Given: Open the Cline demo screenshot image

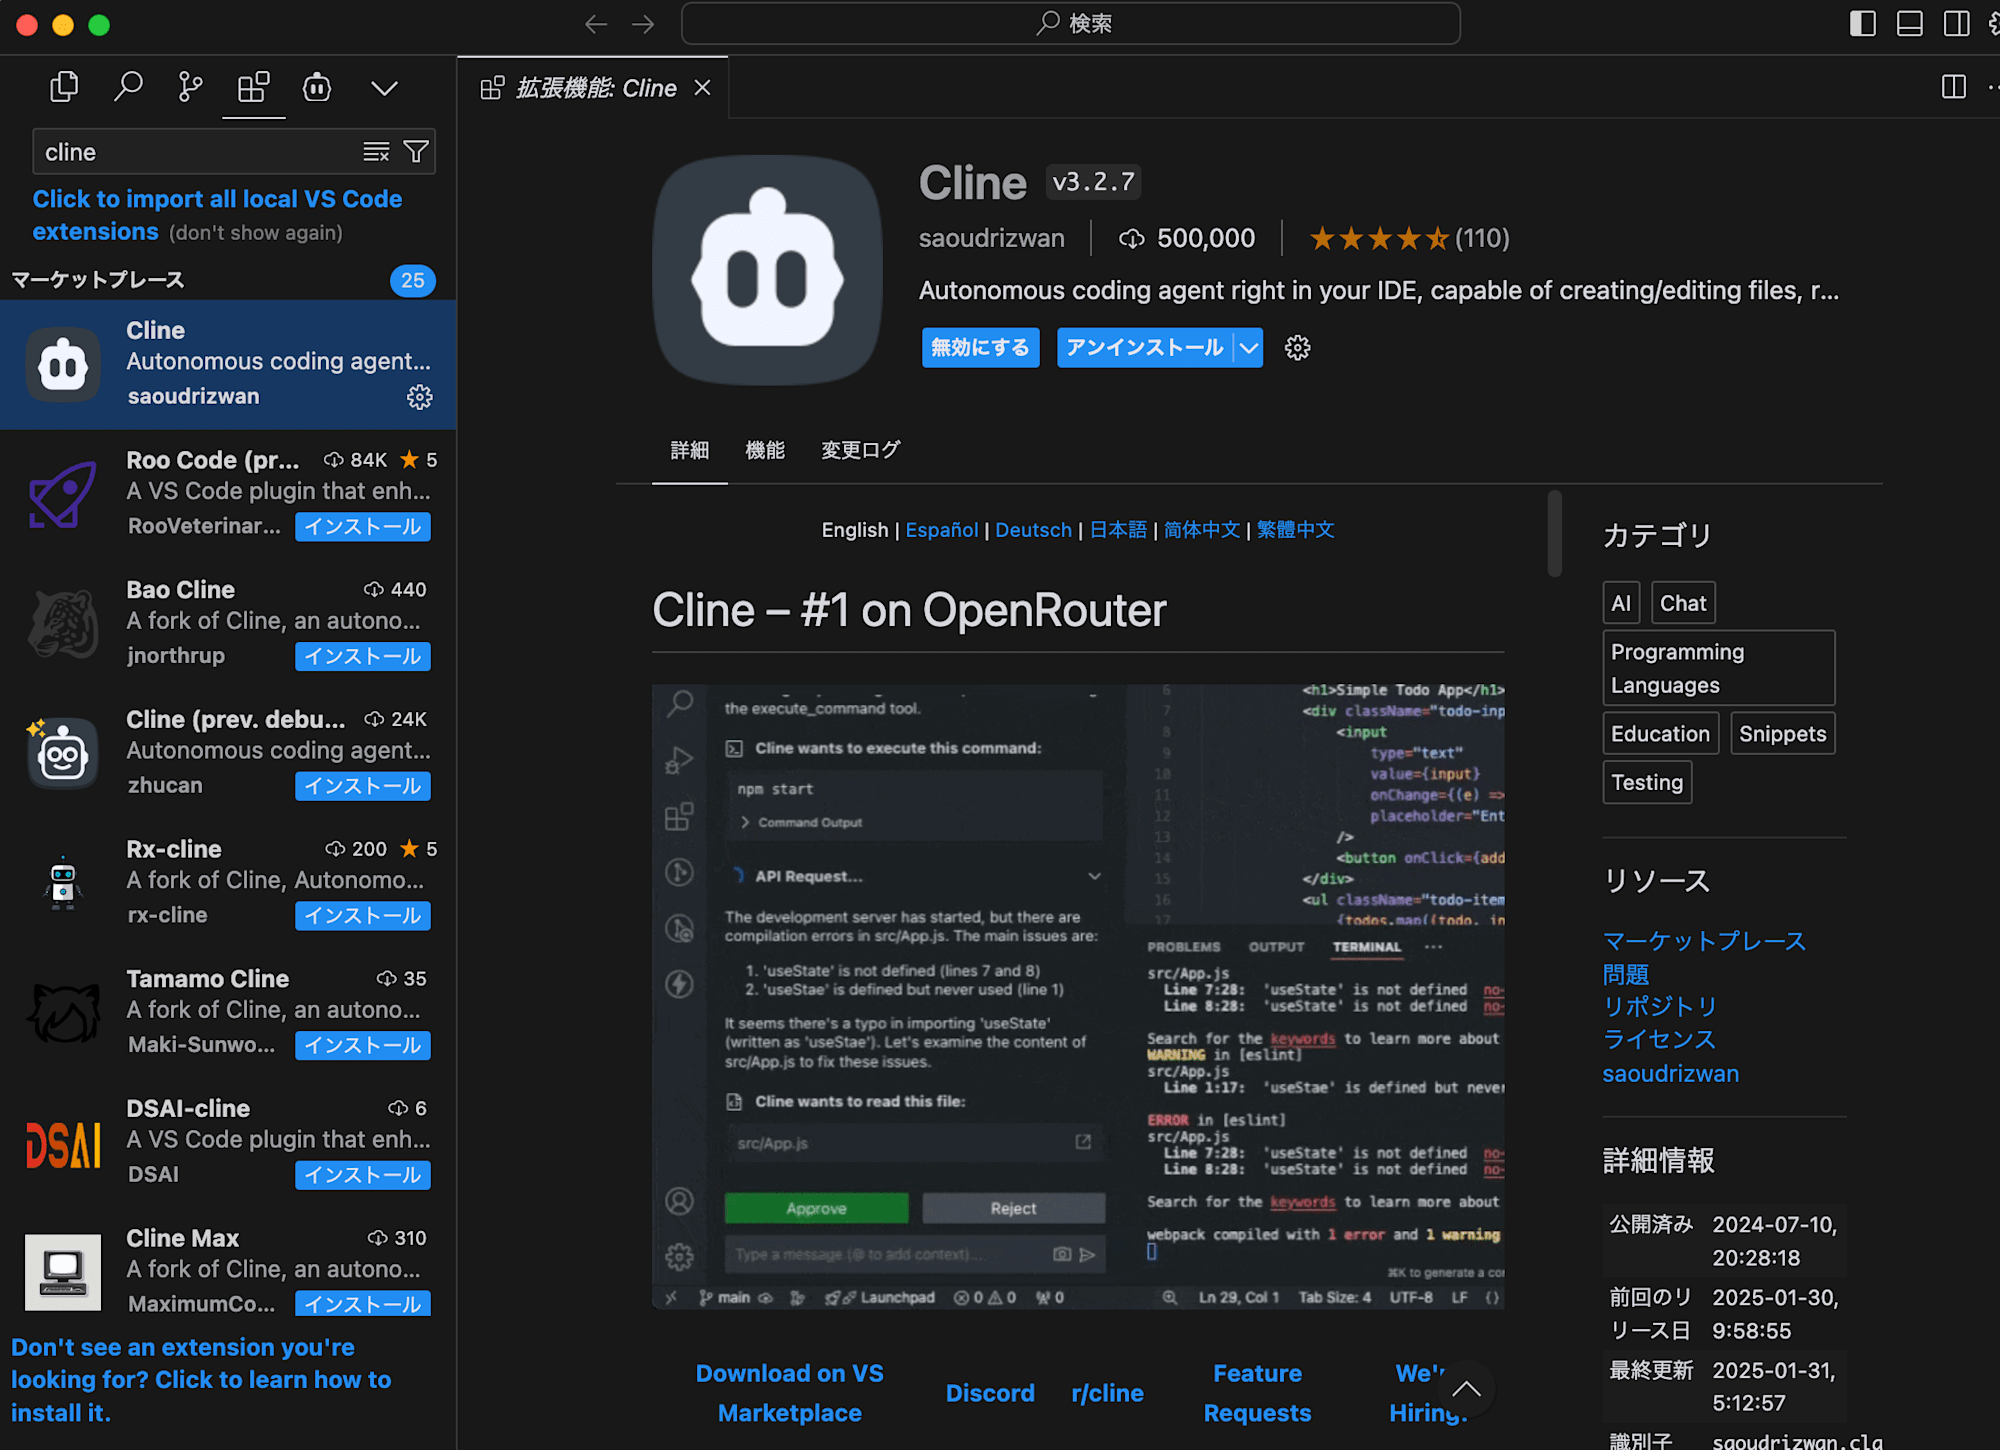Looking at the screenshot, I should pyautogui.click(x=1078, y=996).
